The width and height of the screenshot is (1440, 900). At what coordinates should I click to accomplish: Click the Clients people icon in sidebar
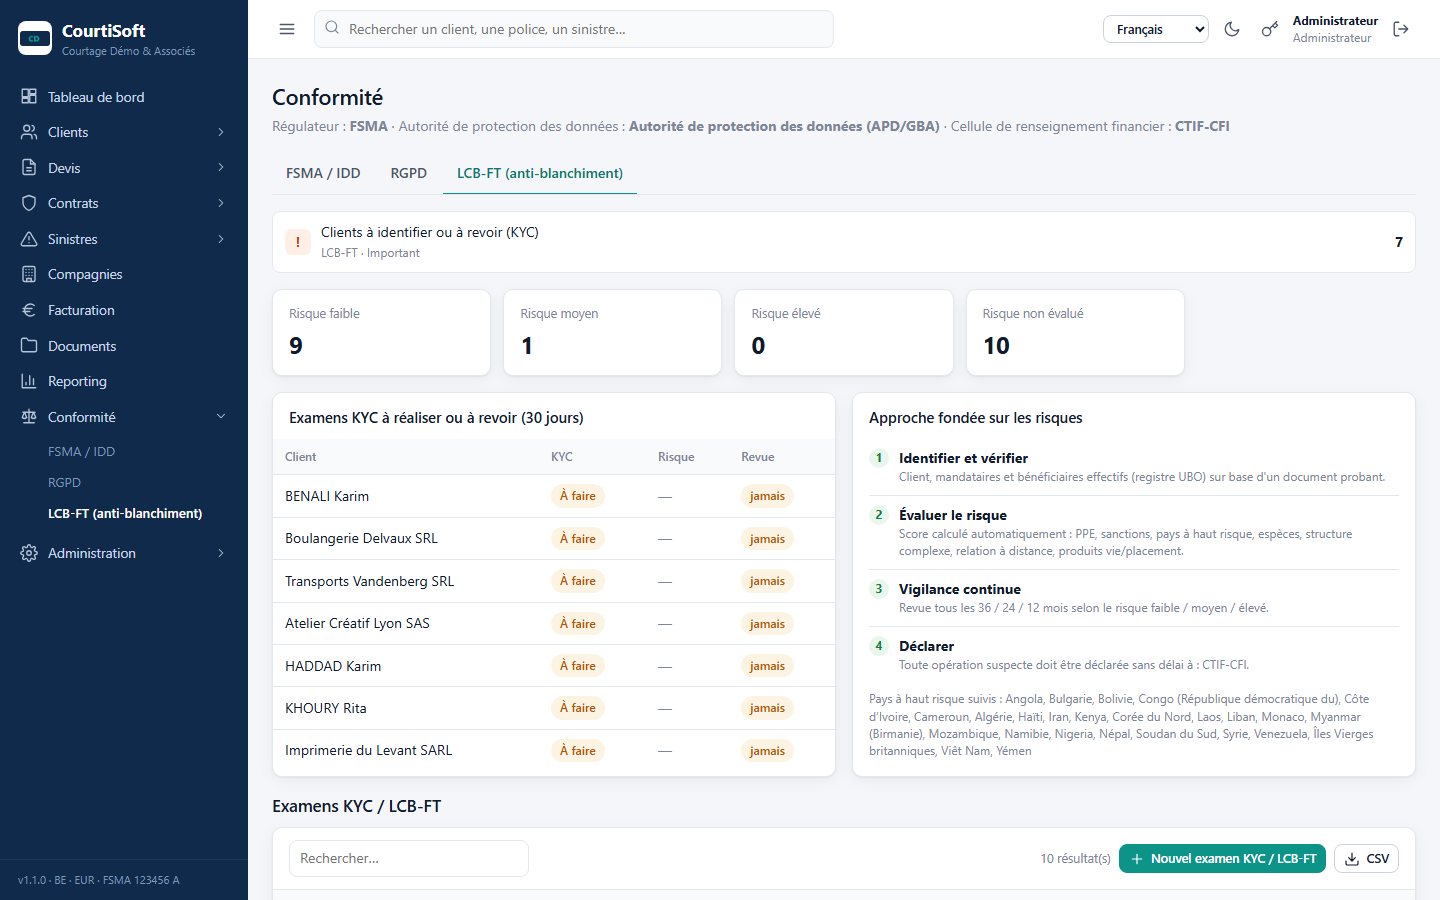click(x=29, y=132)
